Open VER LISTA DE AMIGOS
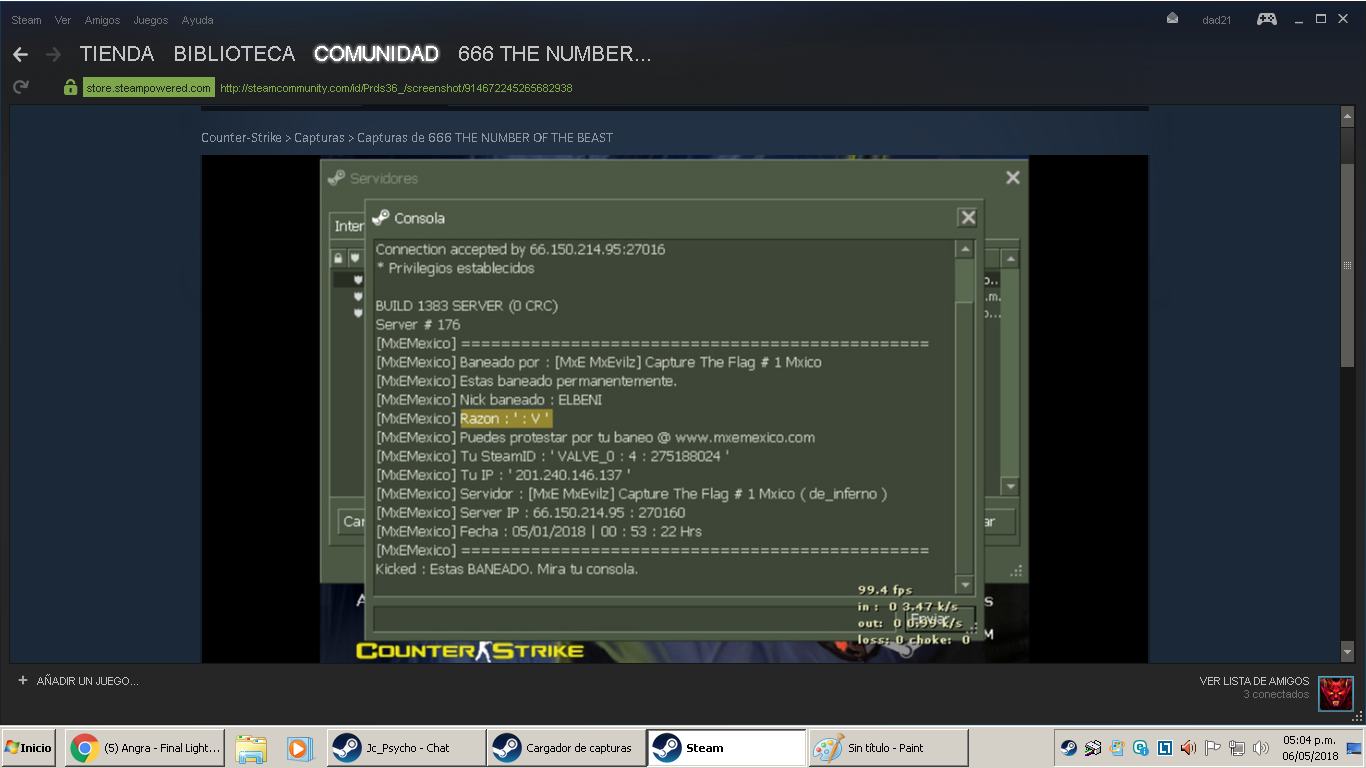This screenshot has height=768, width=1366. pyautogui.click(x=1254, y=681)
